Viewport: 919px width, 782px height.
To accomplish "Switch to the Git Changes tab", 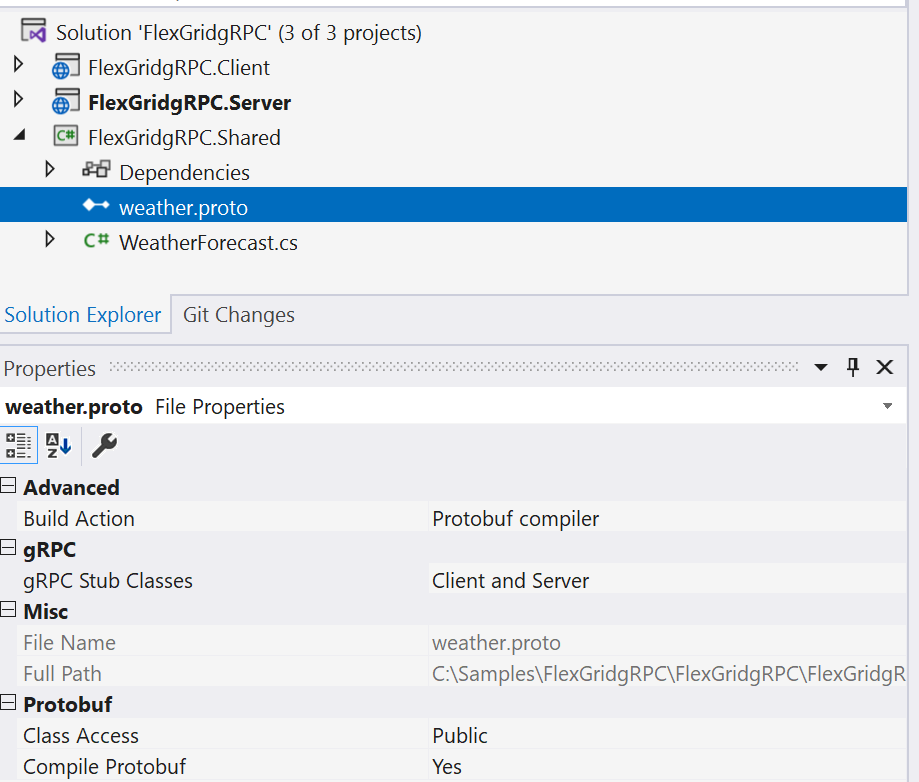I will tap(237, 314).
